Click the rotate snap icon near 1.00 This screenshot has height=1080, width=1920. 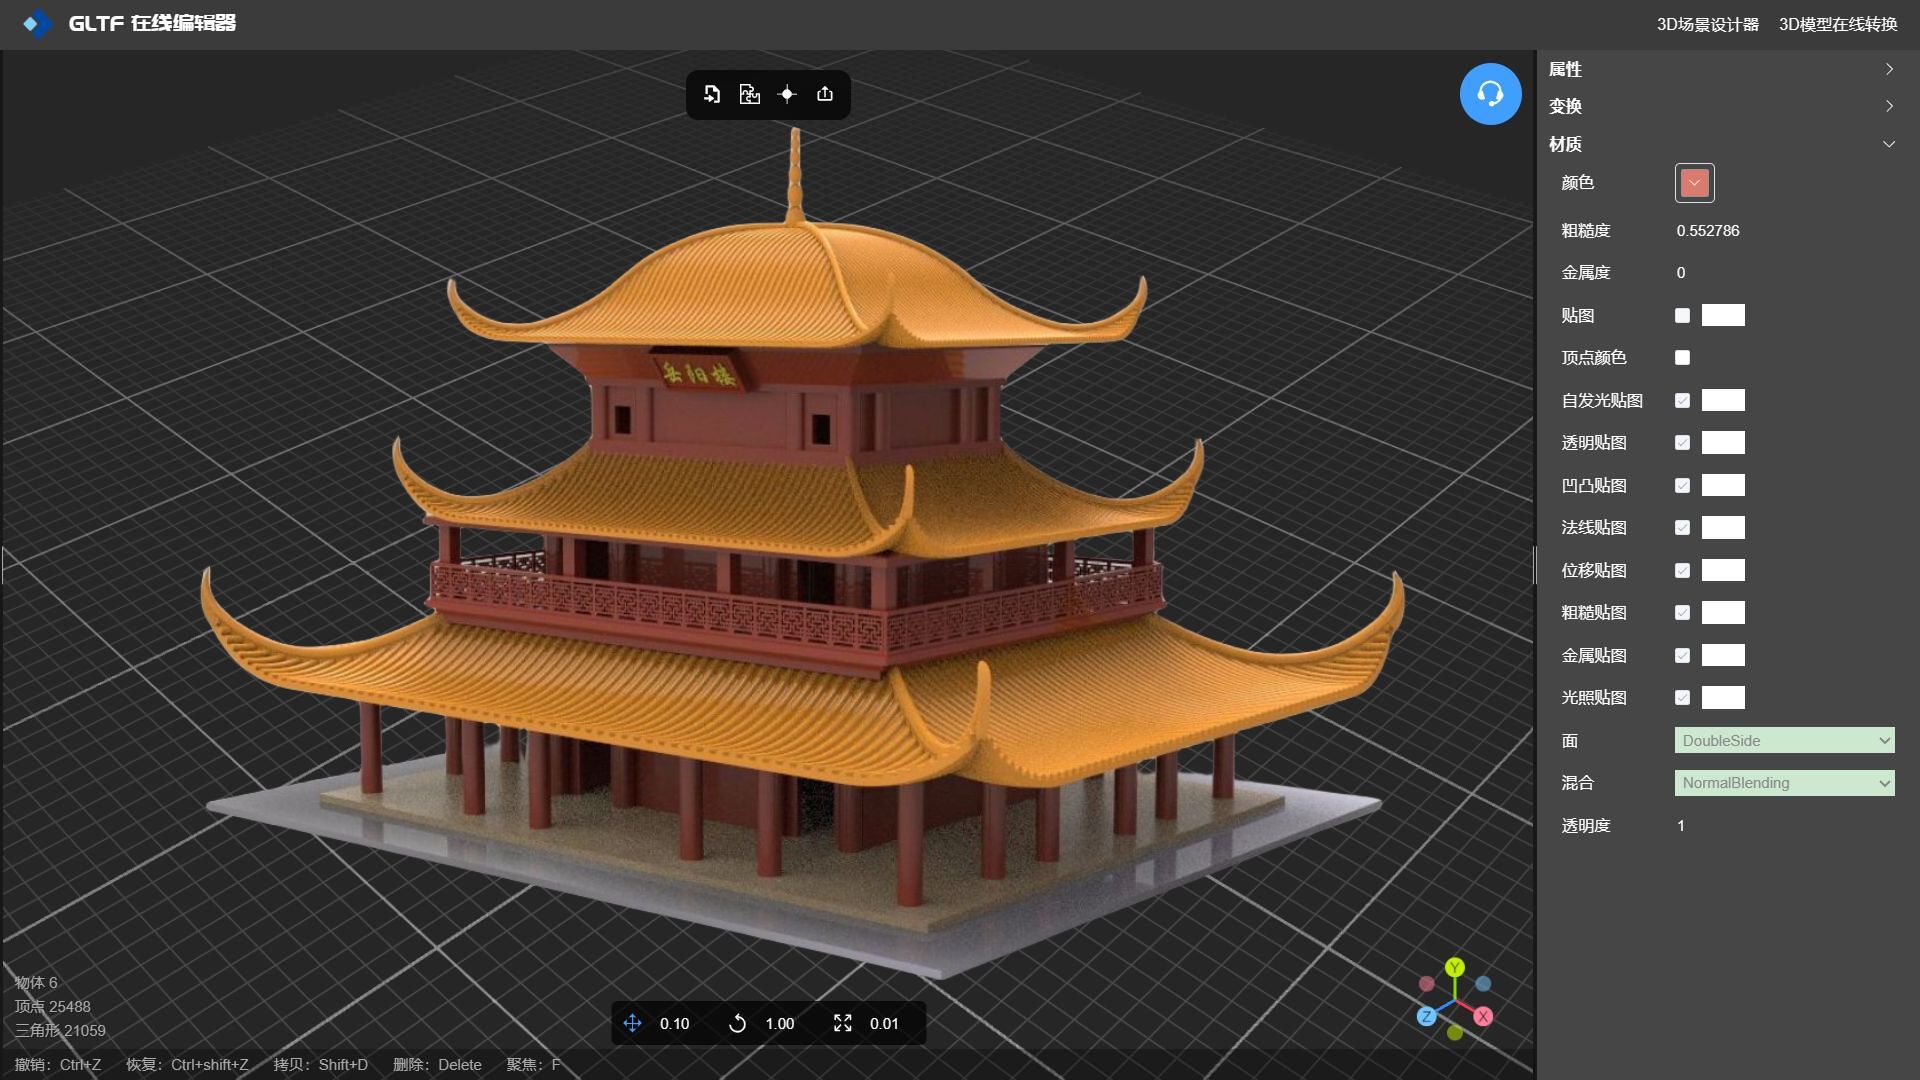click(737, 1023)
